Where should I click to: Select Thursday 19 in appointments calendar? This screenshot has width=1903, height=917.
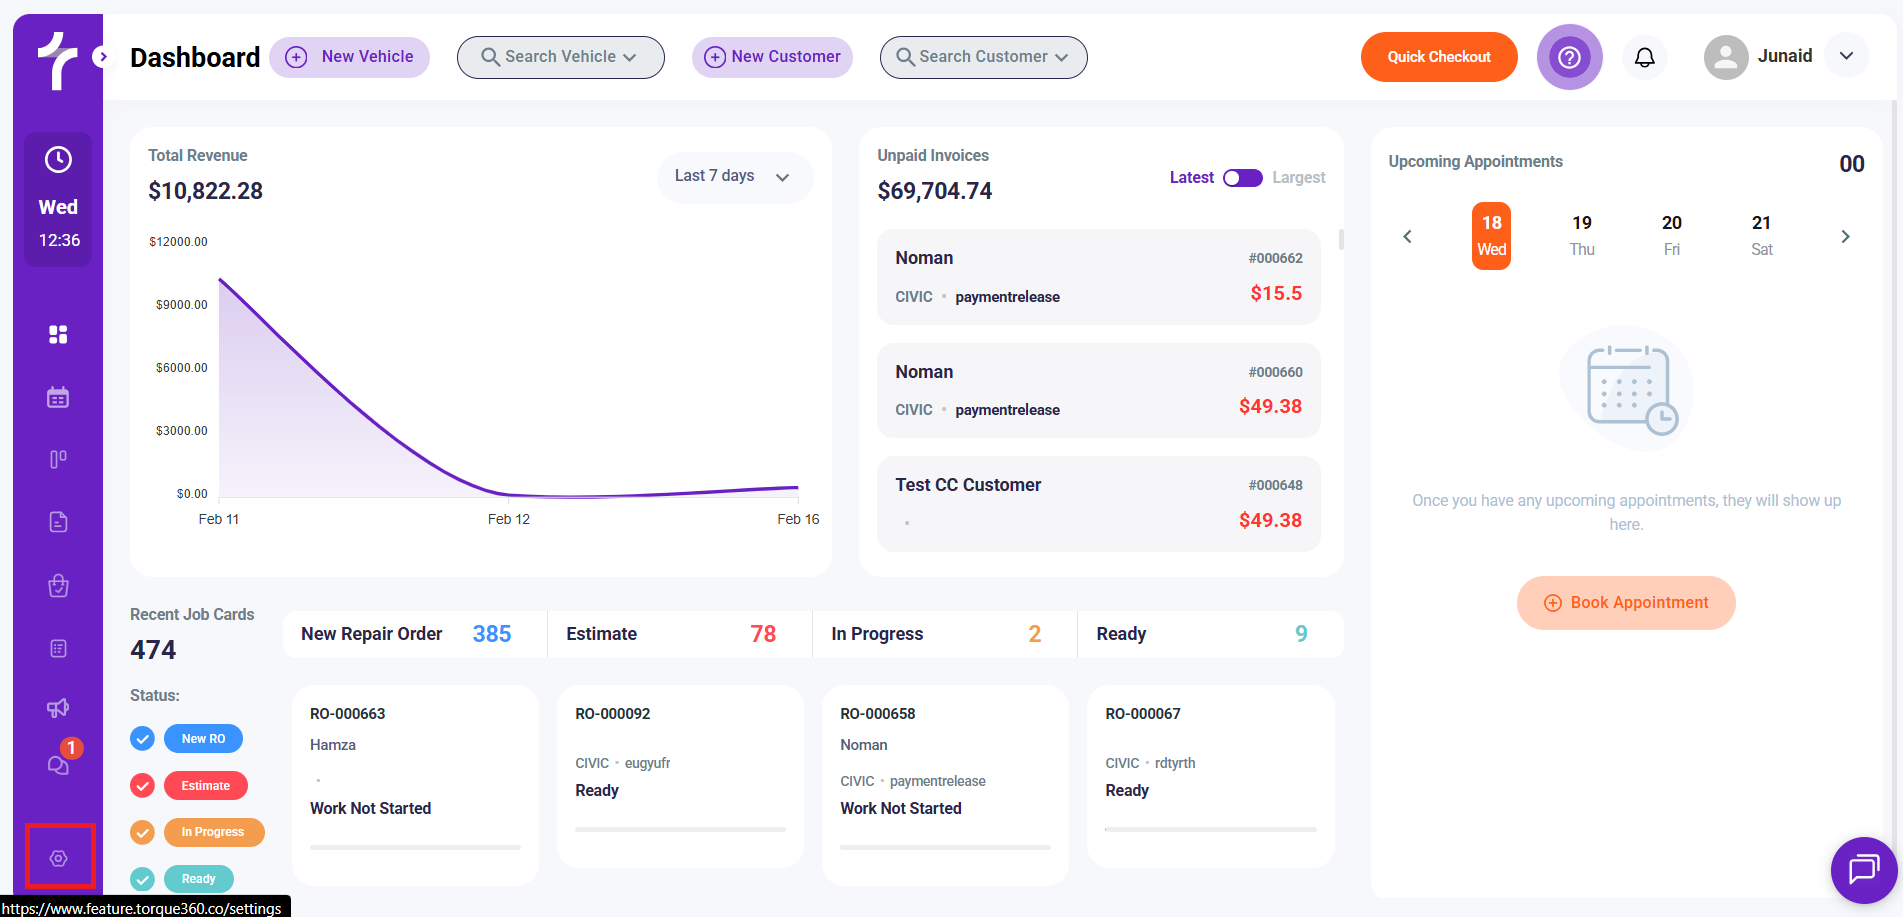[1581, 236]
